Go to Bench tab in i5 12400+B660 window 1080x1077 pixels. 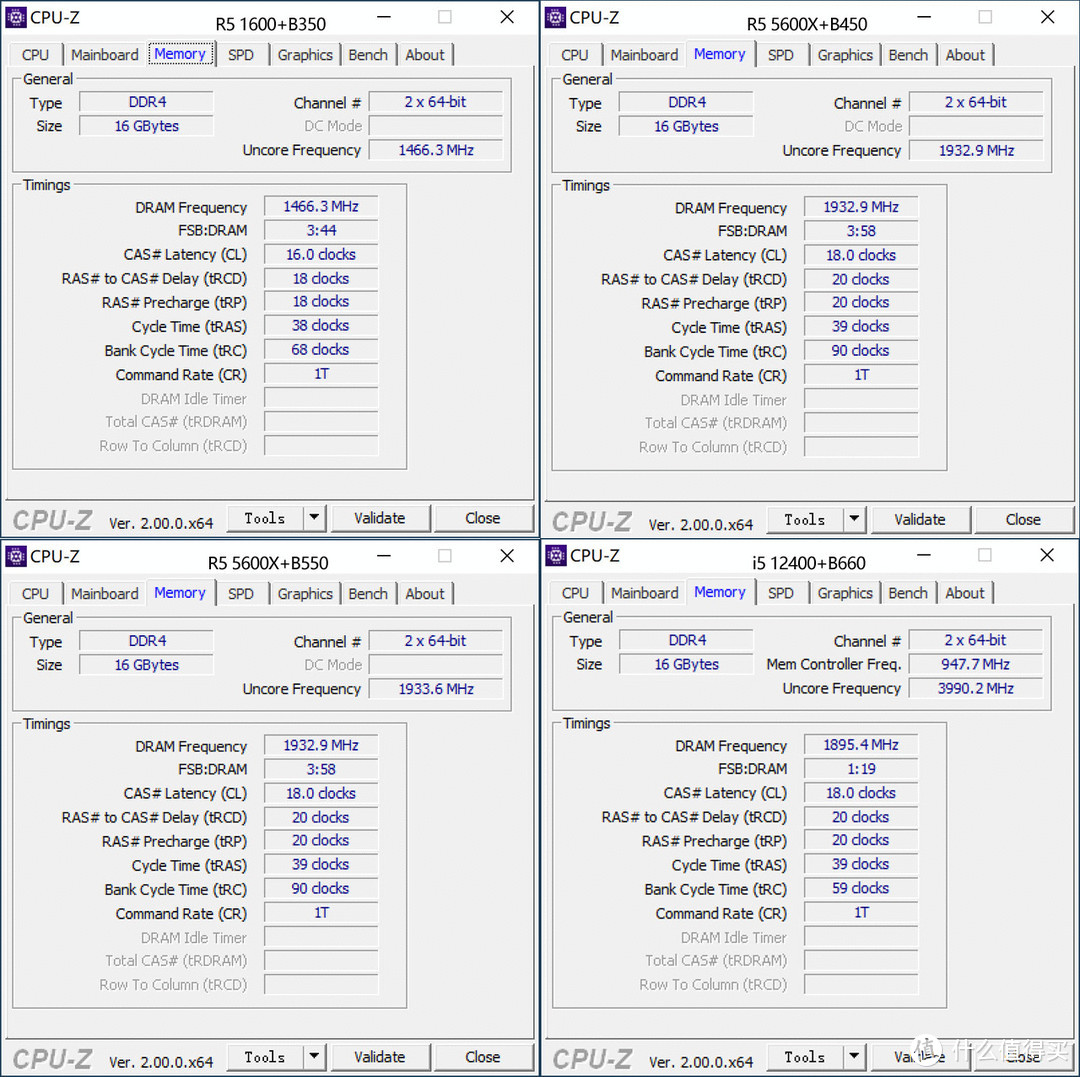pyautogui.click(x=908, y=593)
